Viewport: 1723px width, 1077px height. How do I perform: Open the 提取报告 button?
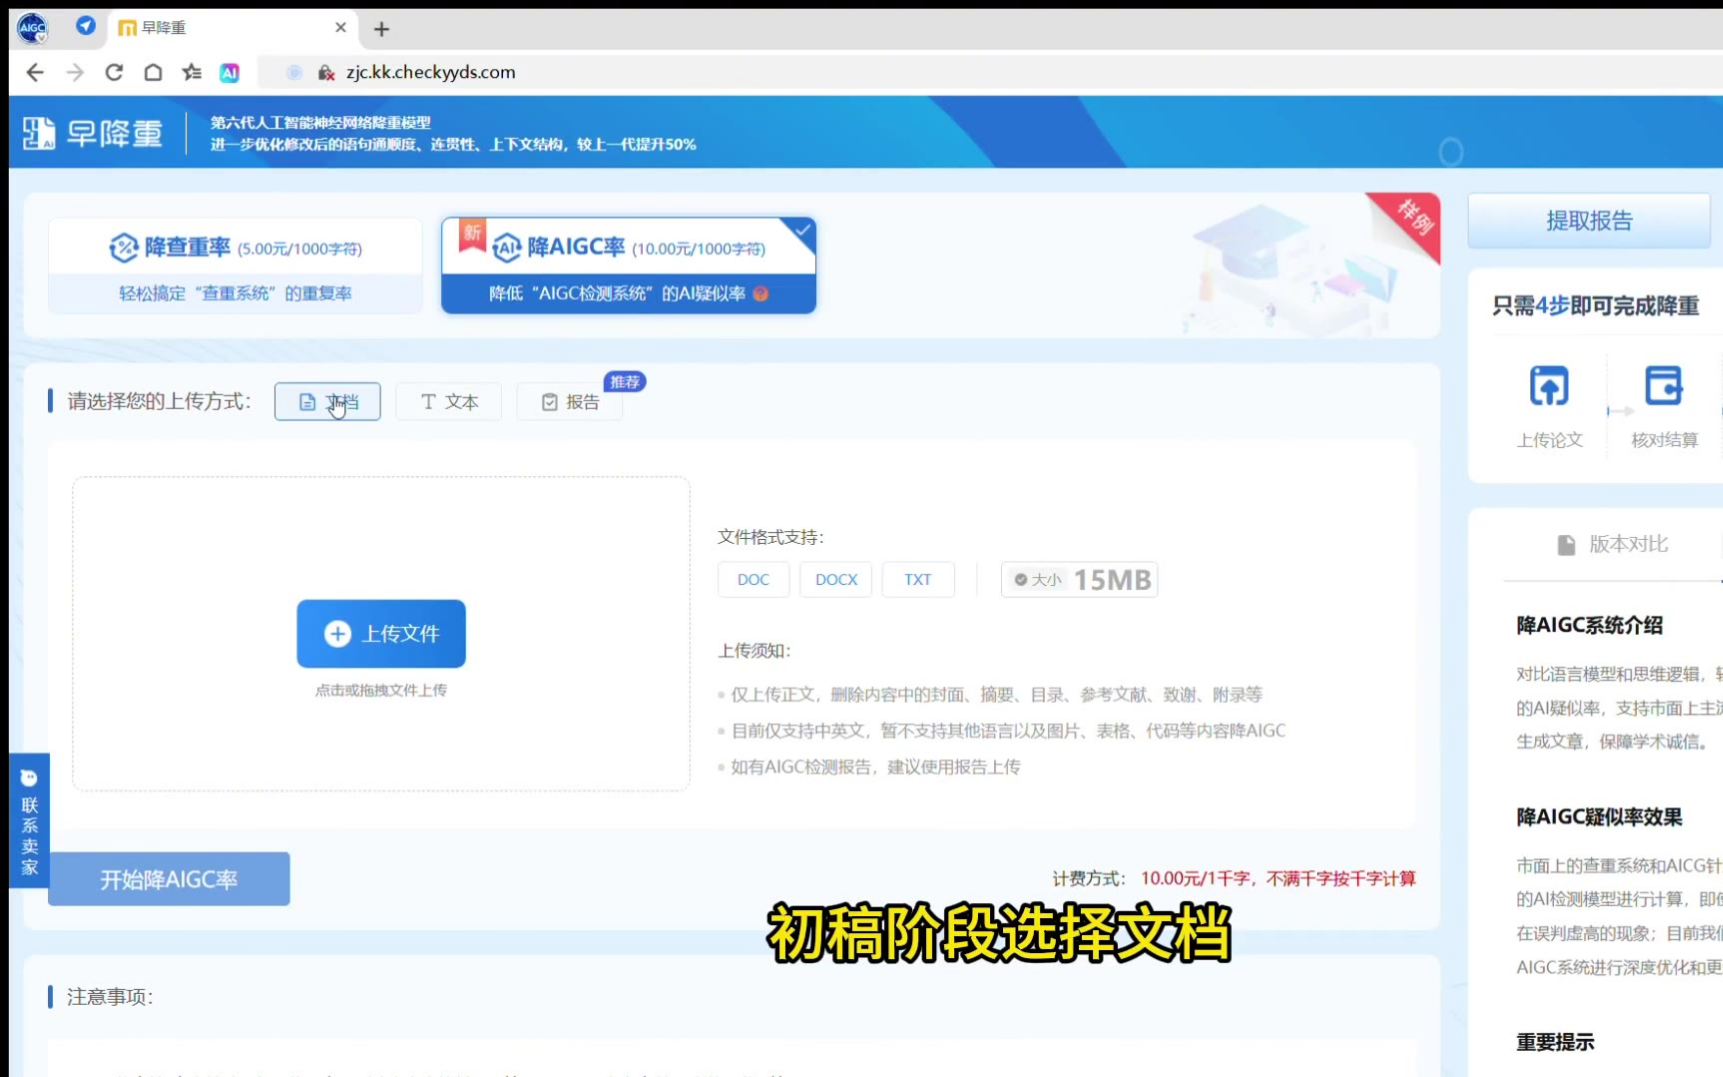click(x=1588, y=221)
